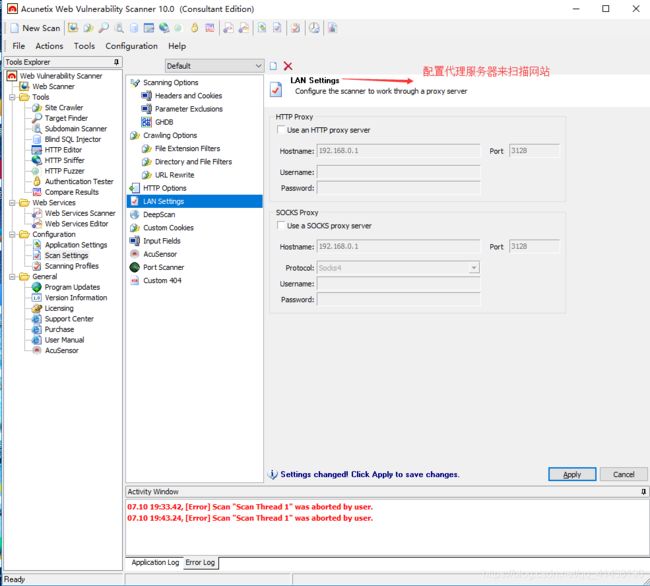Select Subdomain Scanner tool

[x=75, y=128]
